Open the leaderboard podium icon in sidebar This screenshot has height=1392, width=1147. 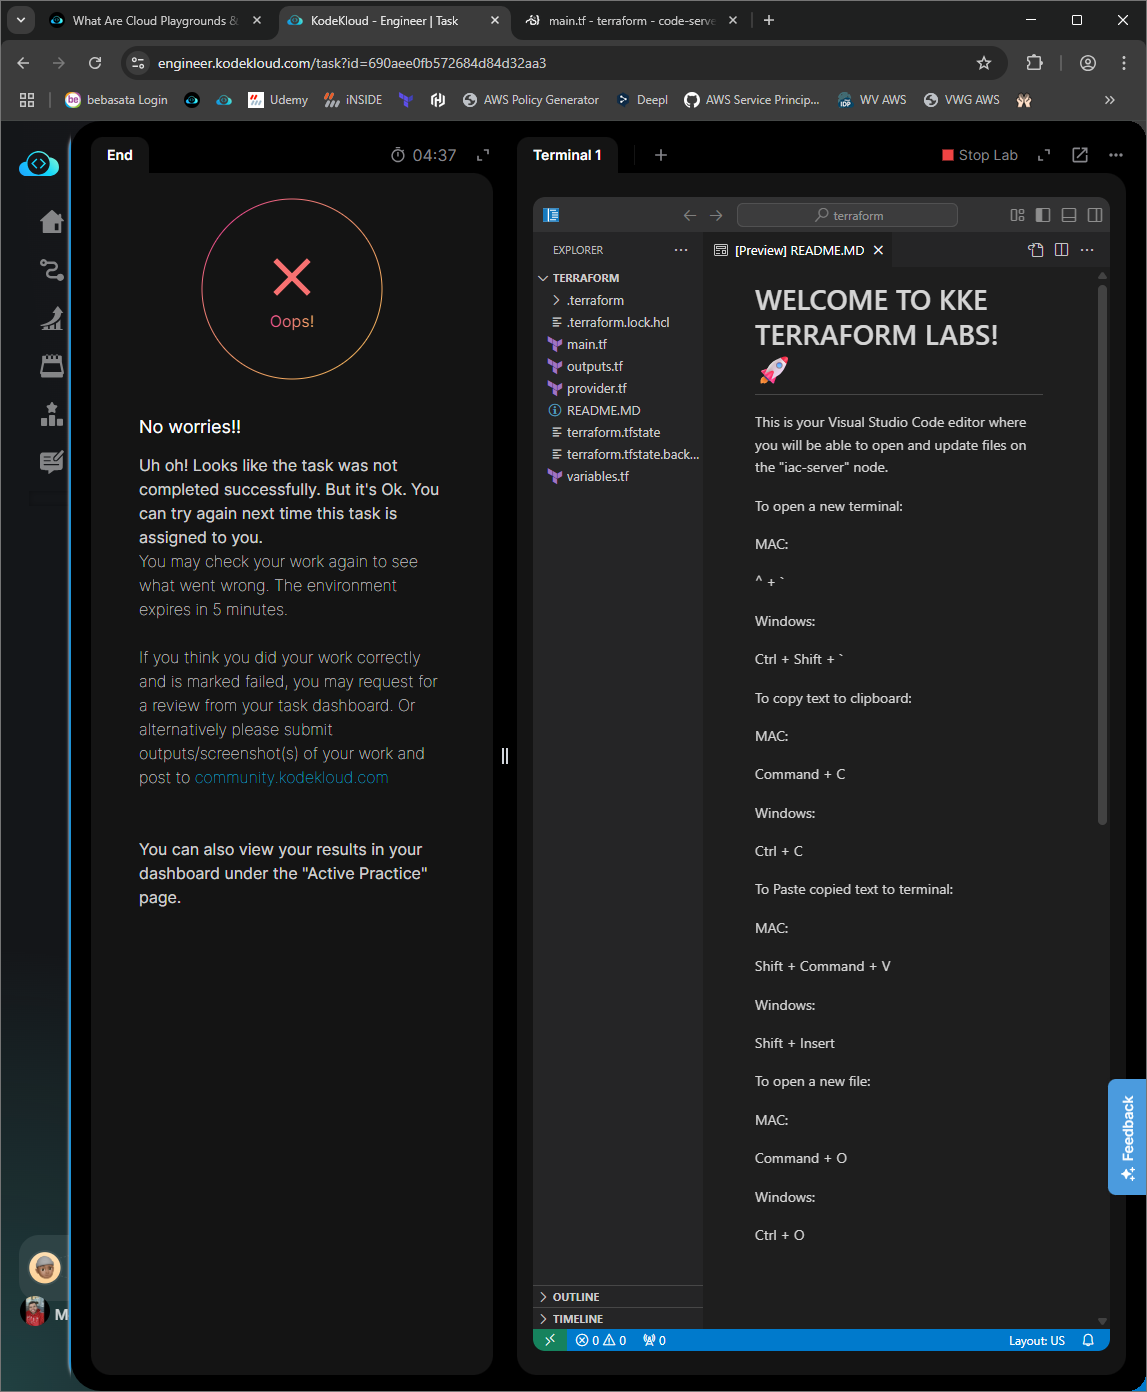52,414
